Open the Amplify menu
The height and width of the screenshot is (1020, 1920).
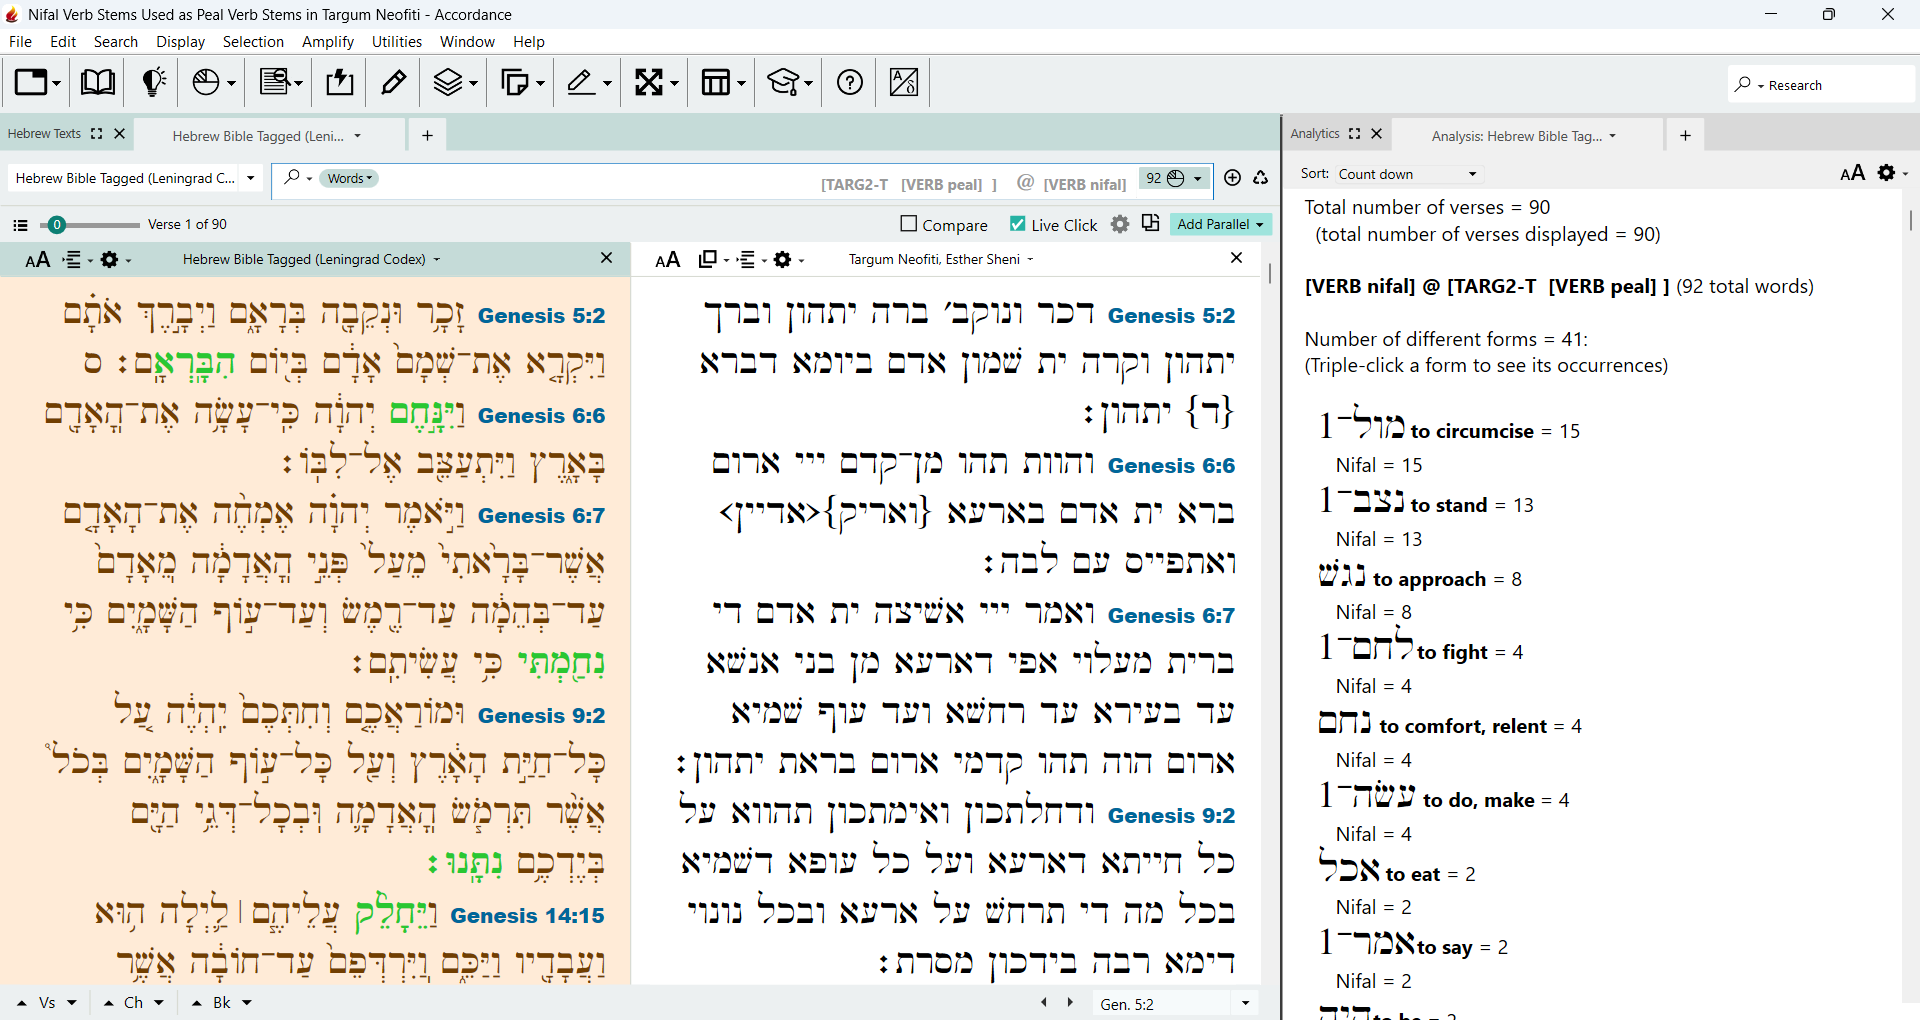coord(328,42)
